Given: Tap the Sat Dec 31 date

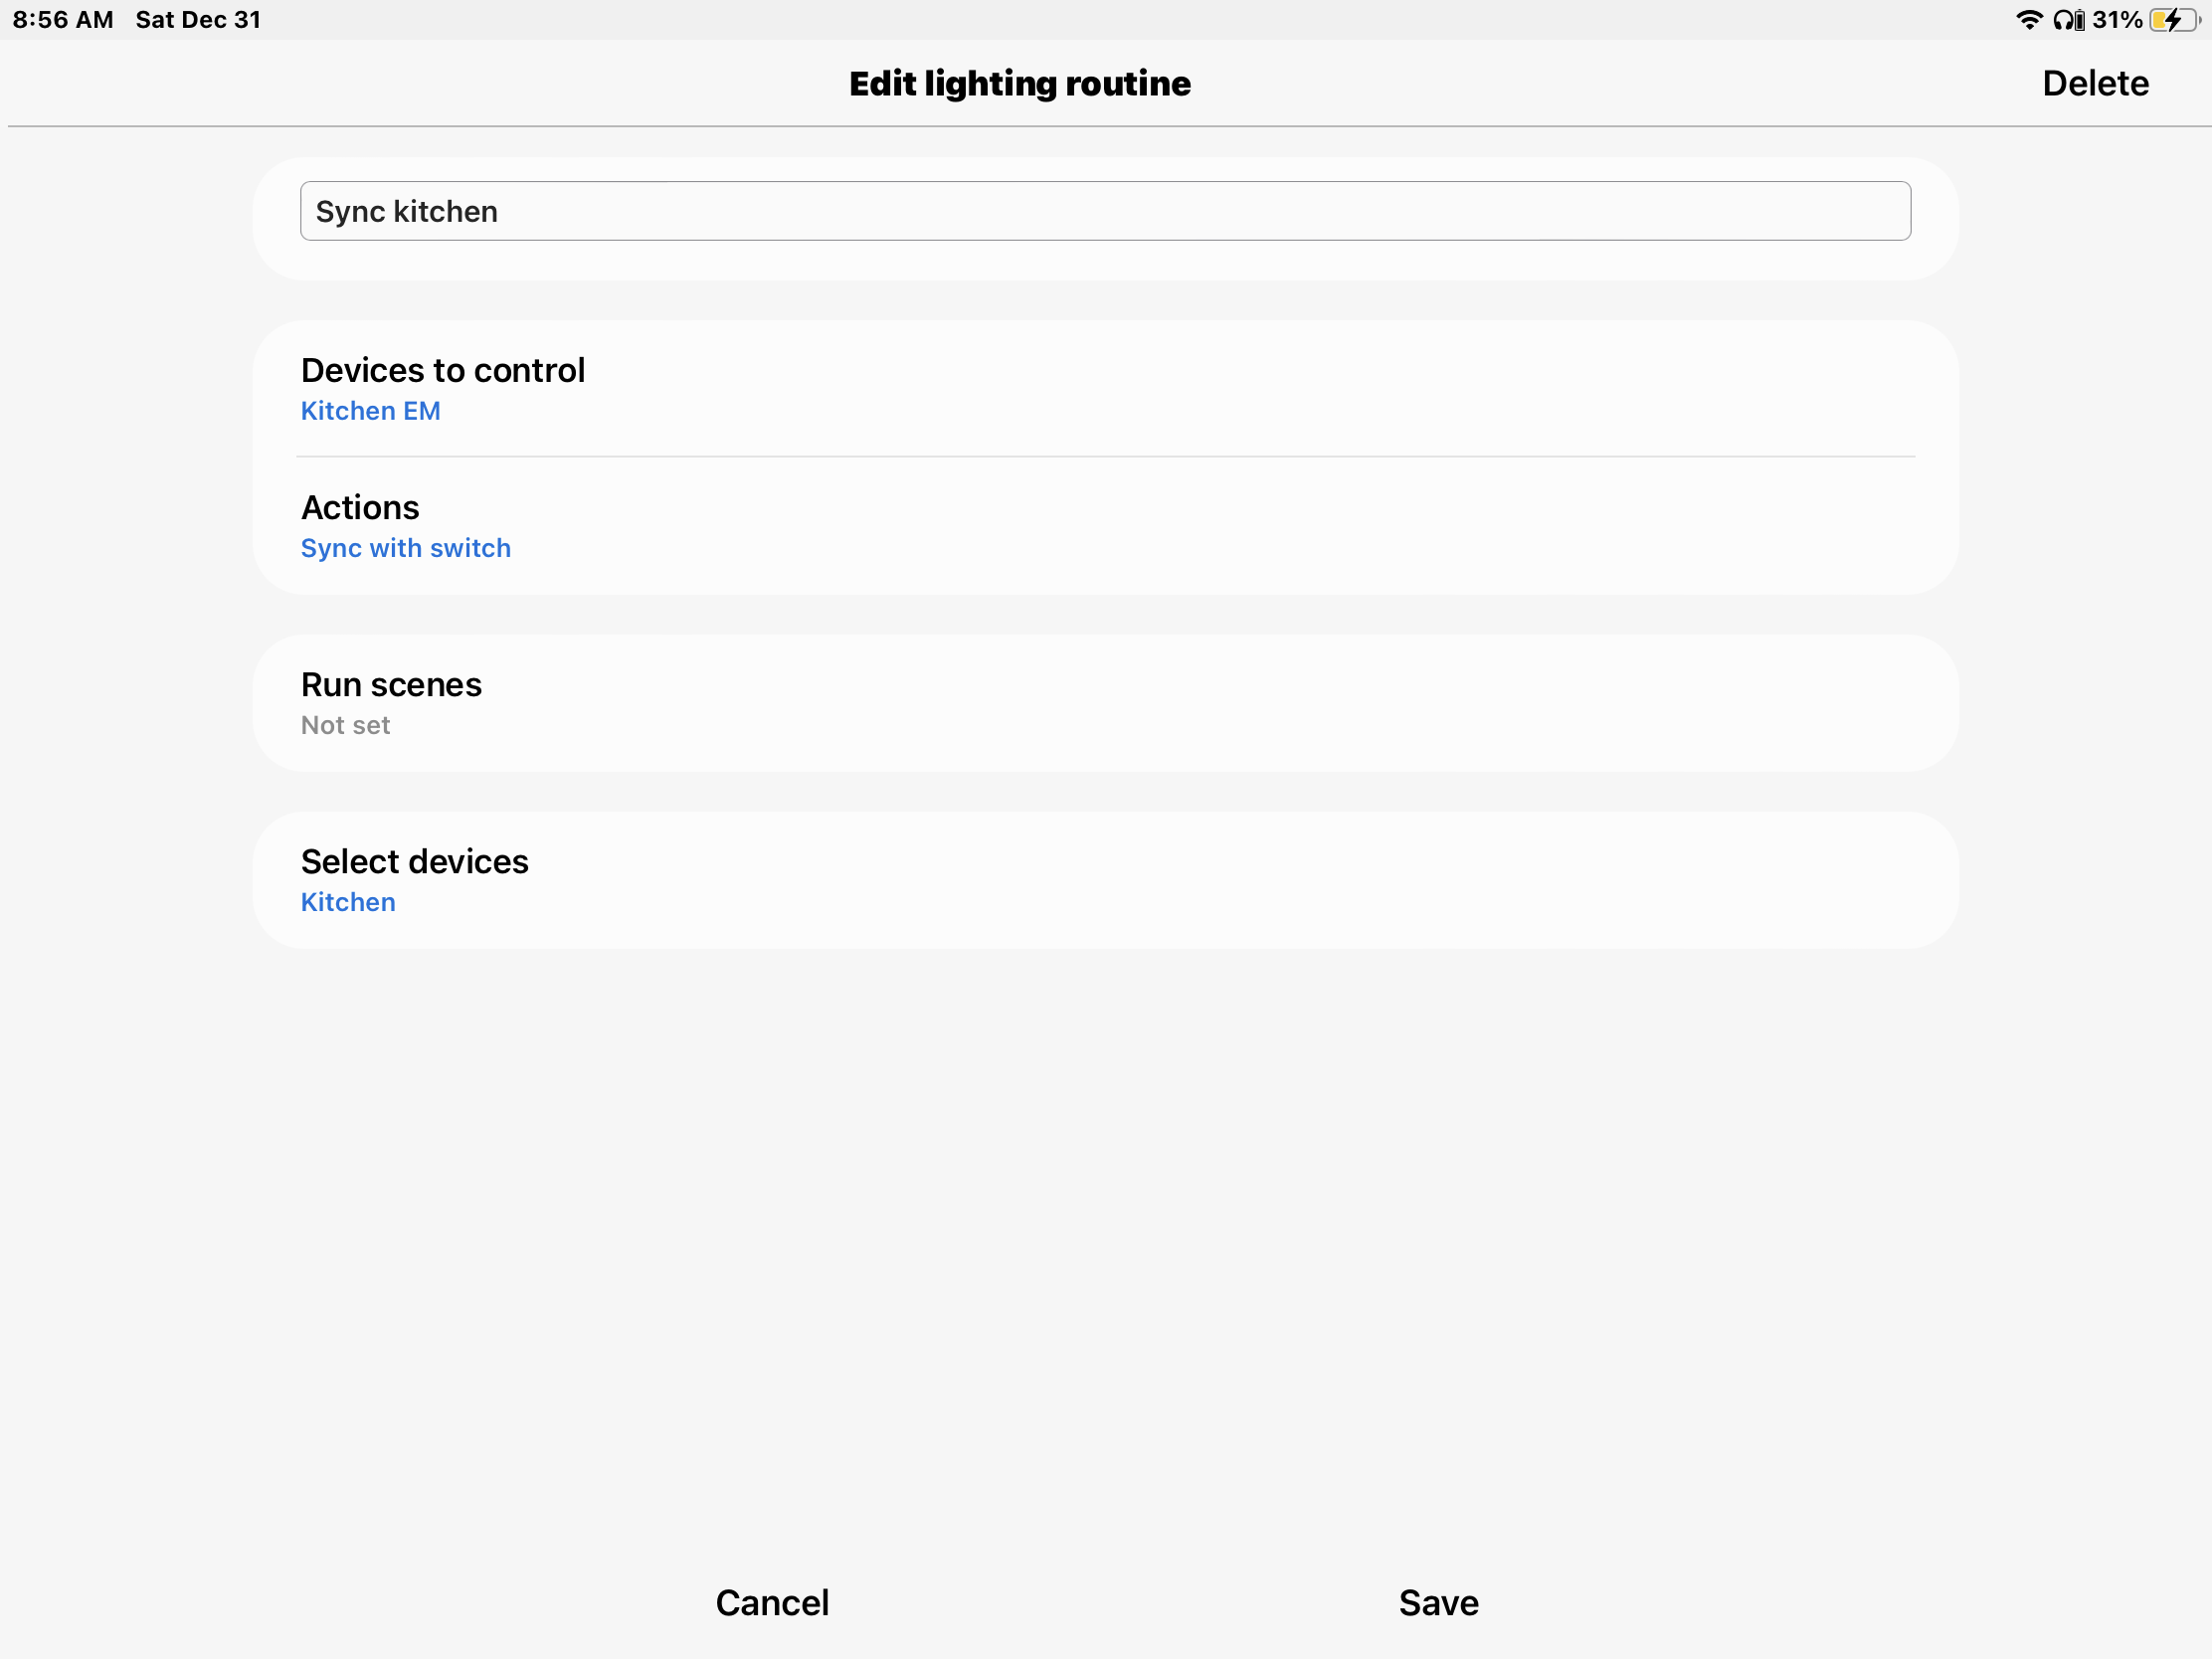Looking at the screenshot, I should pos(198,20).
